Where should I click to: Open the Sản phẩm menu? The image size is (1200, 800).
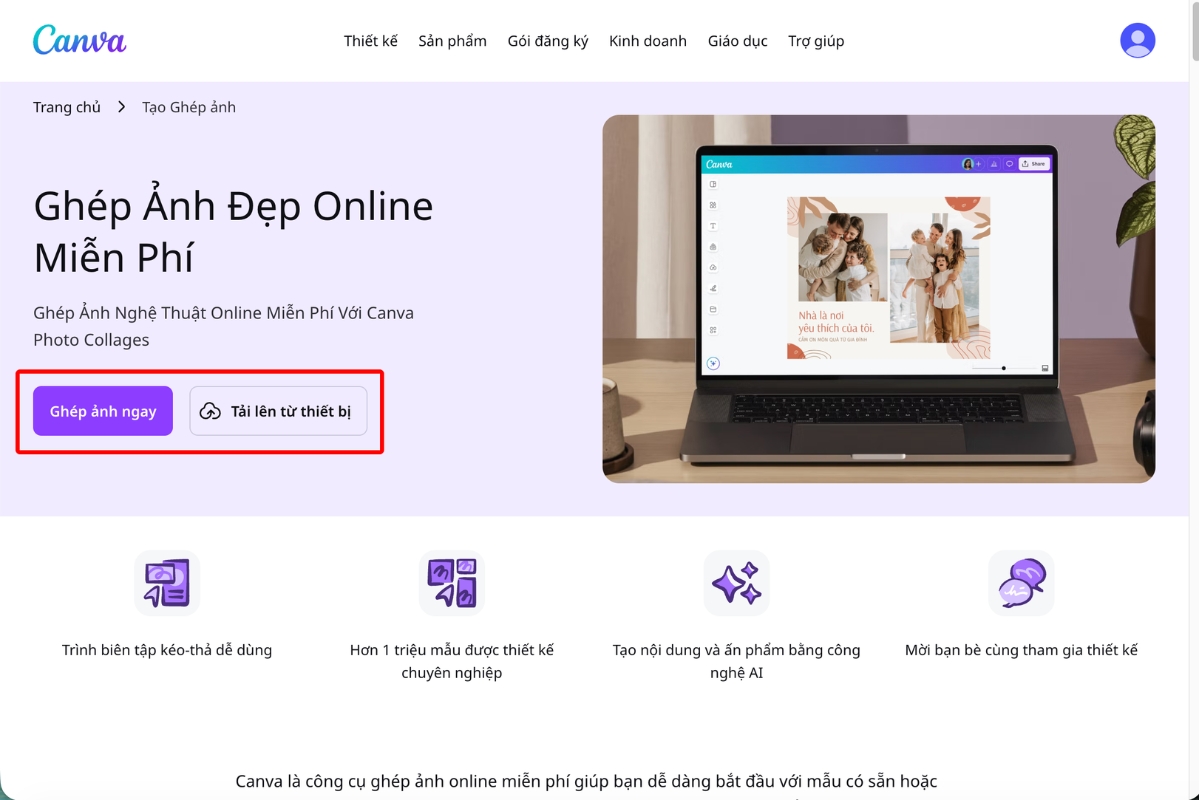click(x=453, y=41)
